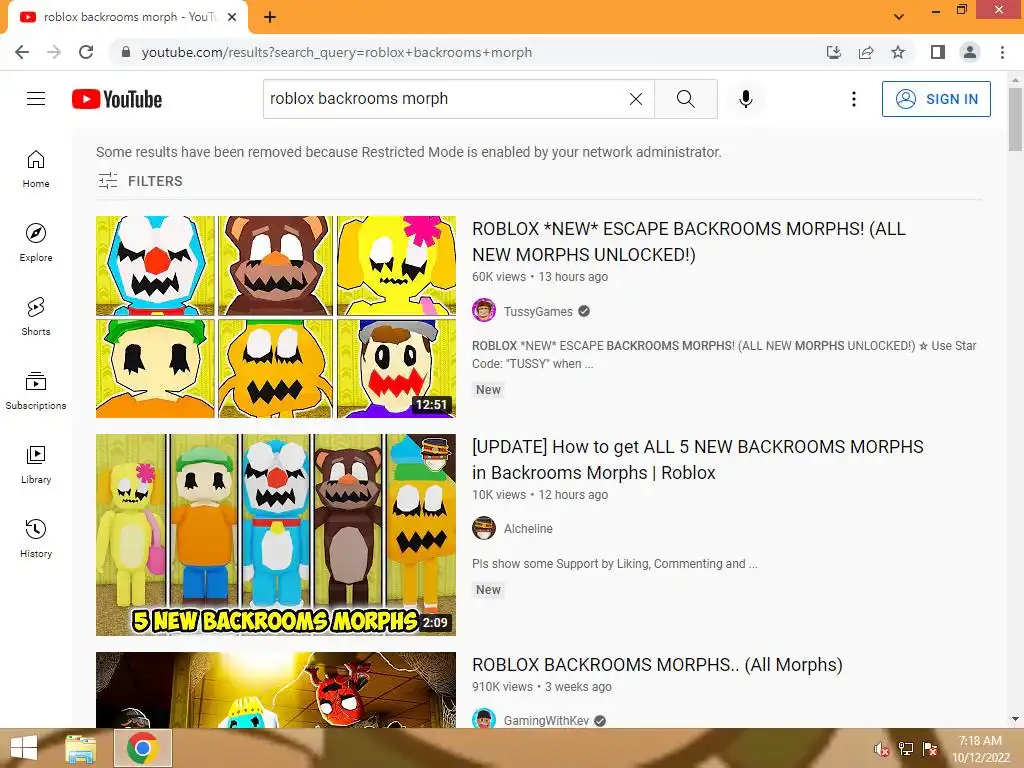The image size is (1024, 768).
Task: Visit the GamingWithKev channel name
Action: pos(546,720)
